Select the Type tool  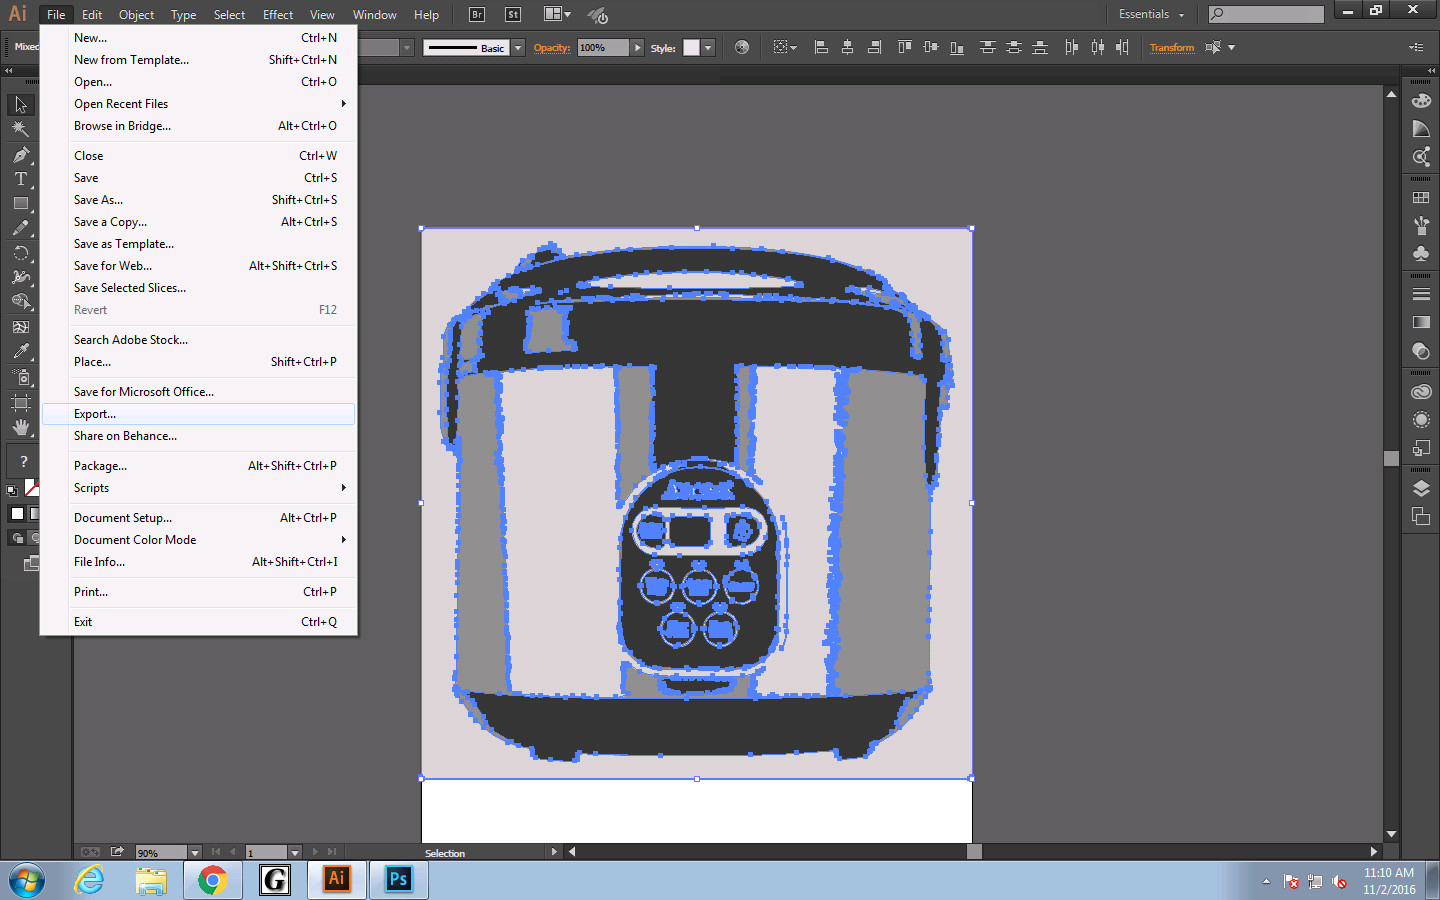(x=21, y=179)
